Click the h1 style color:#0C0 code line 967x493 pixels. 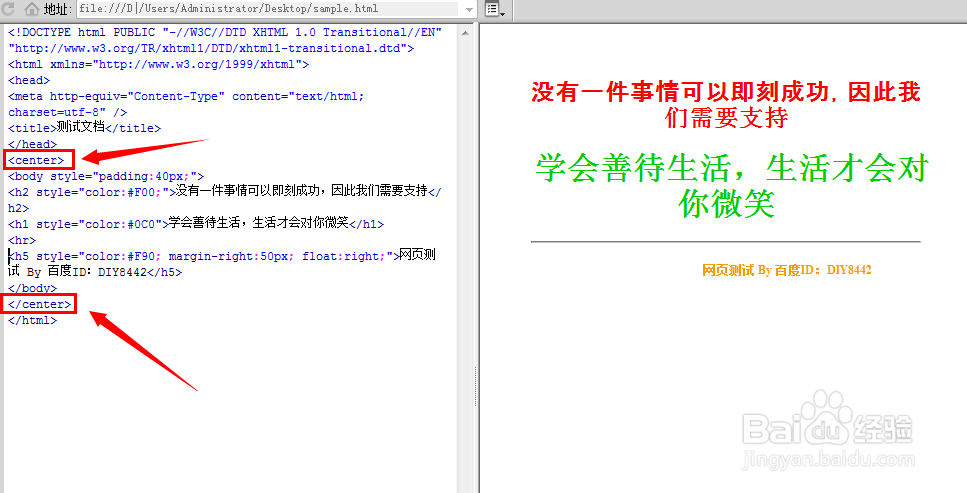pyautogui.click(x=195, y=223)
